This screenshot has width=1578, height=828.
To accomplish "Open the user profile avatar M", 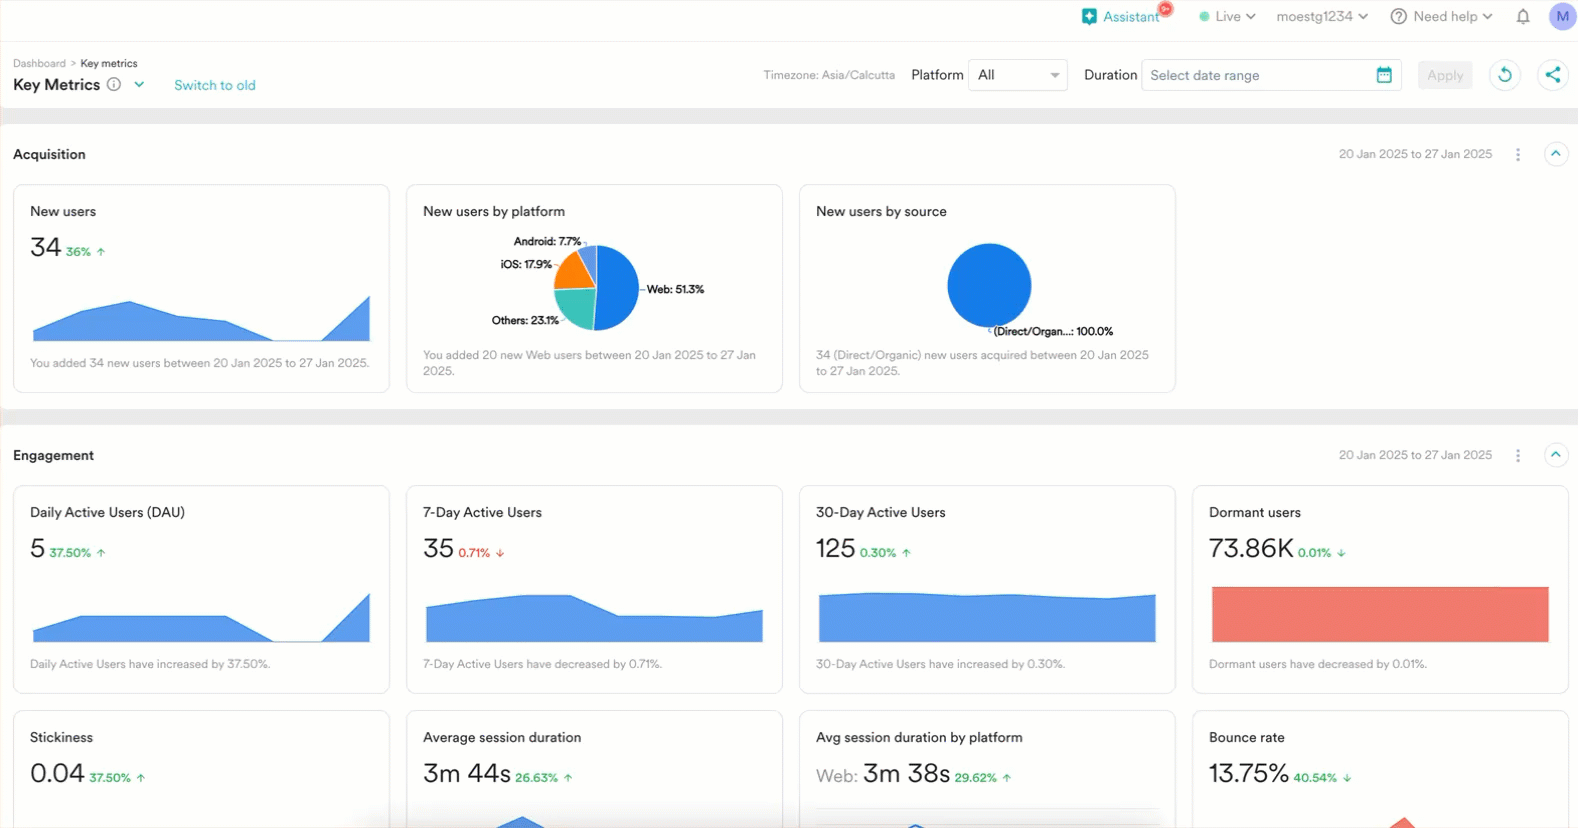I will click(x=1562, y=16).
